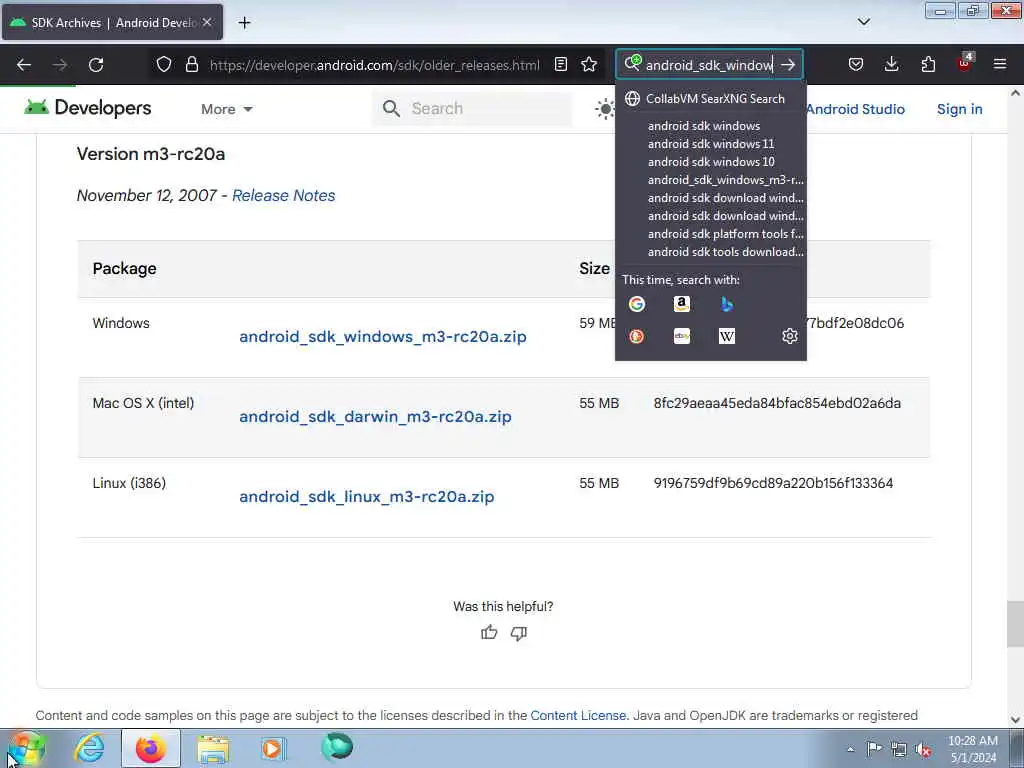Screen dimensions: 1024x768
Task: Reload the current page
Action: coord(96,65)
